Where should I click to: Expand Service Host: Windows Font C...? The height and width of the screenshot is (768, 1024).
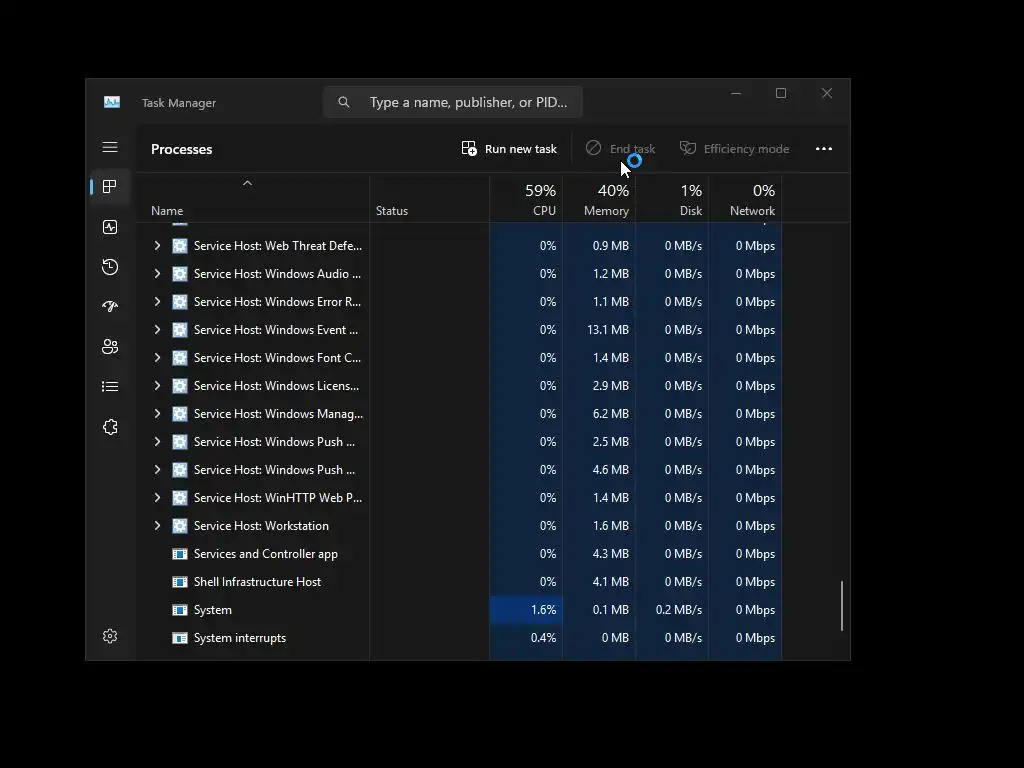157,358
